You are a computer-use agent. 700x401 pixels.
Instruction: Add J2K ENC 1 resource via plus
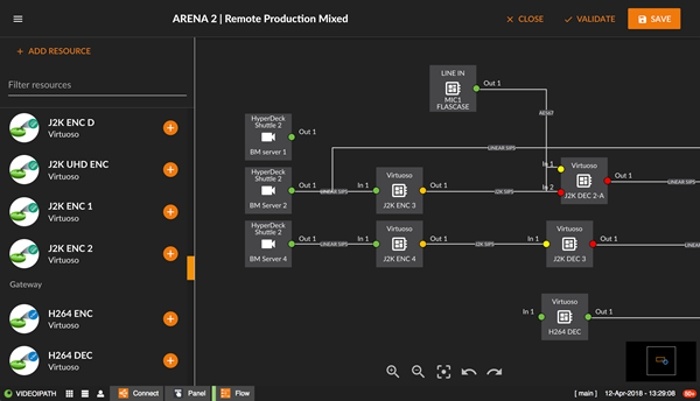[170, 212]
